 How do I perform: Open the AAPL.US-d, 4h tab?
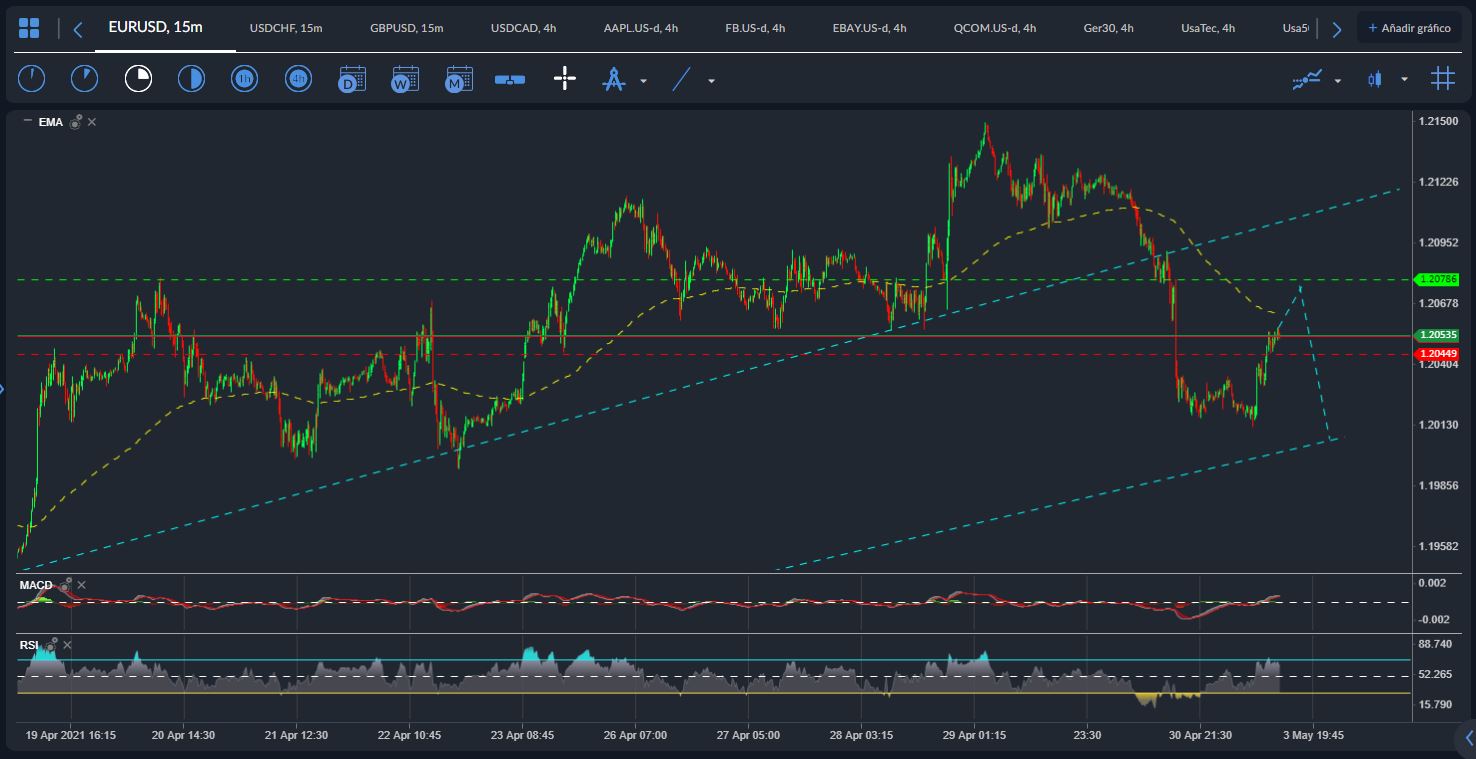click(x=641, y=28)
